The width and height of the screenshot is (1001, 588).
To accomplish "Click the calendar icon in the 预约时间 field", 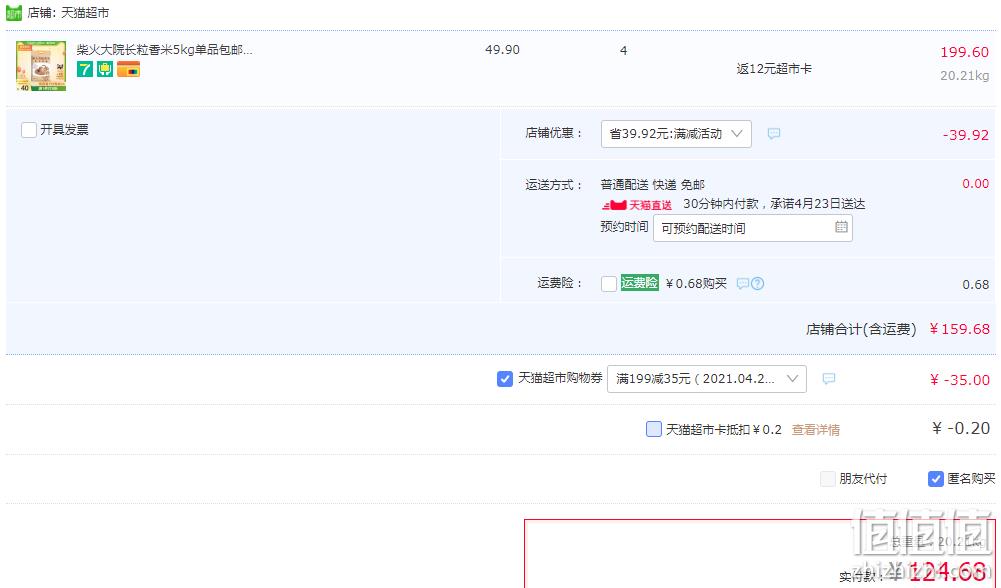I will 841,227.
